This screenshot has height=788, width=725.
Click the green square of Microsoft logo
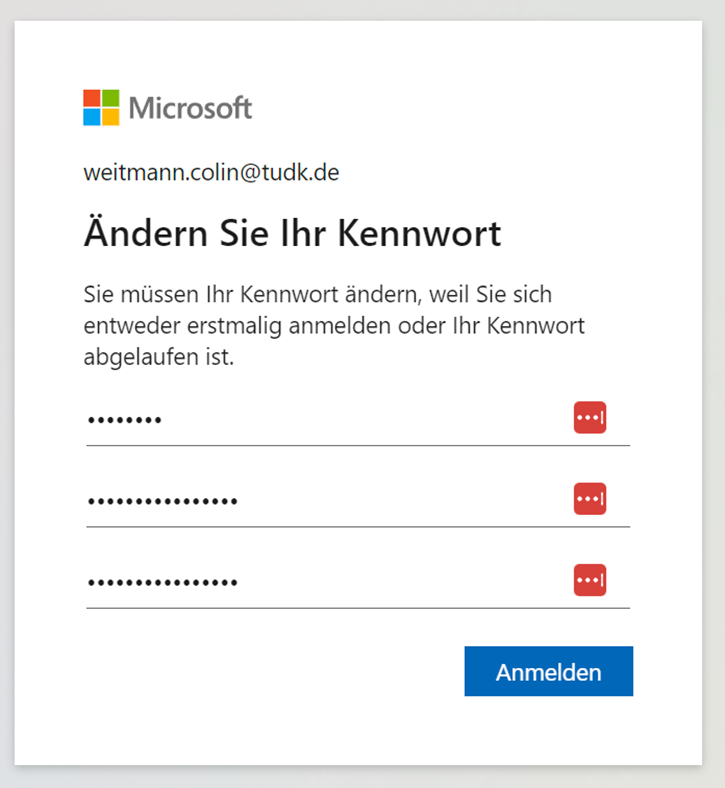point(110,97)
